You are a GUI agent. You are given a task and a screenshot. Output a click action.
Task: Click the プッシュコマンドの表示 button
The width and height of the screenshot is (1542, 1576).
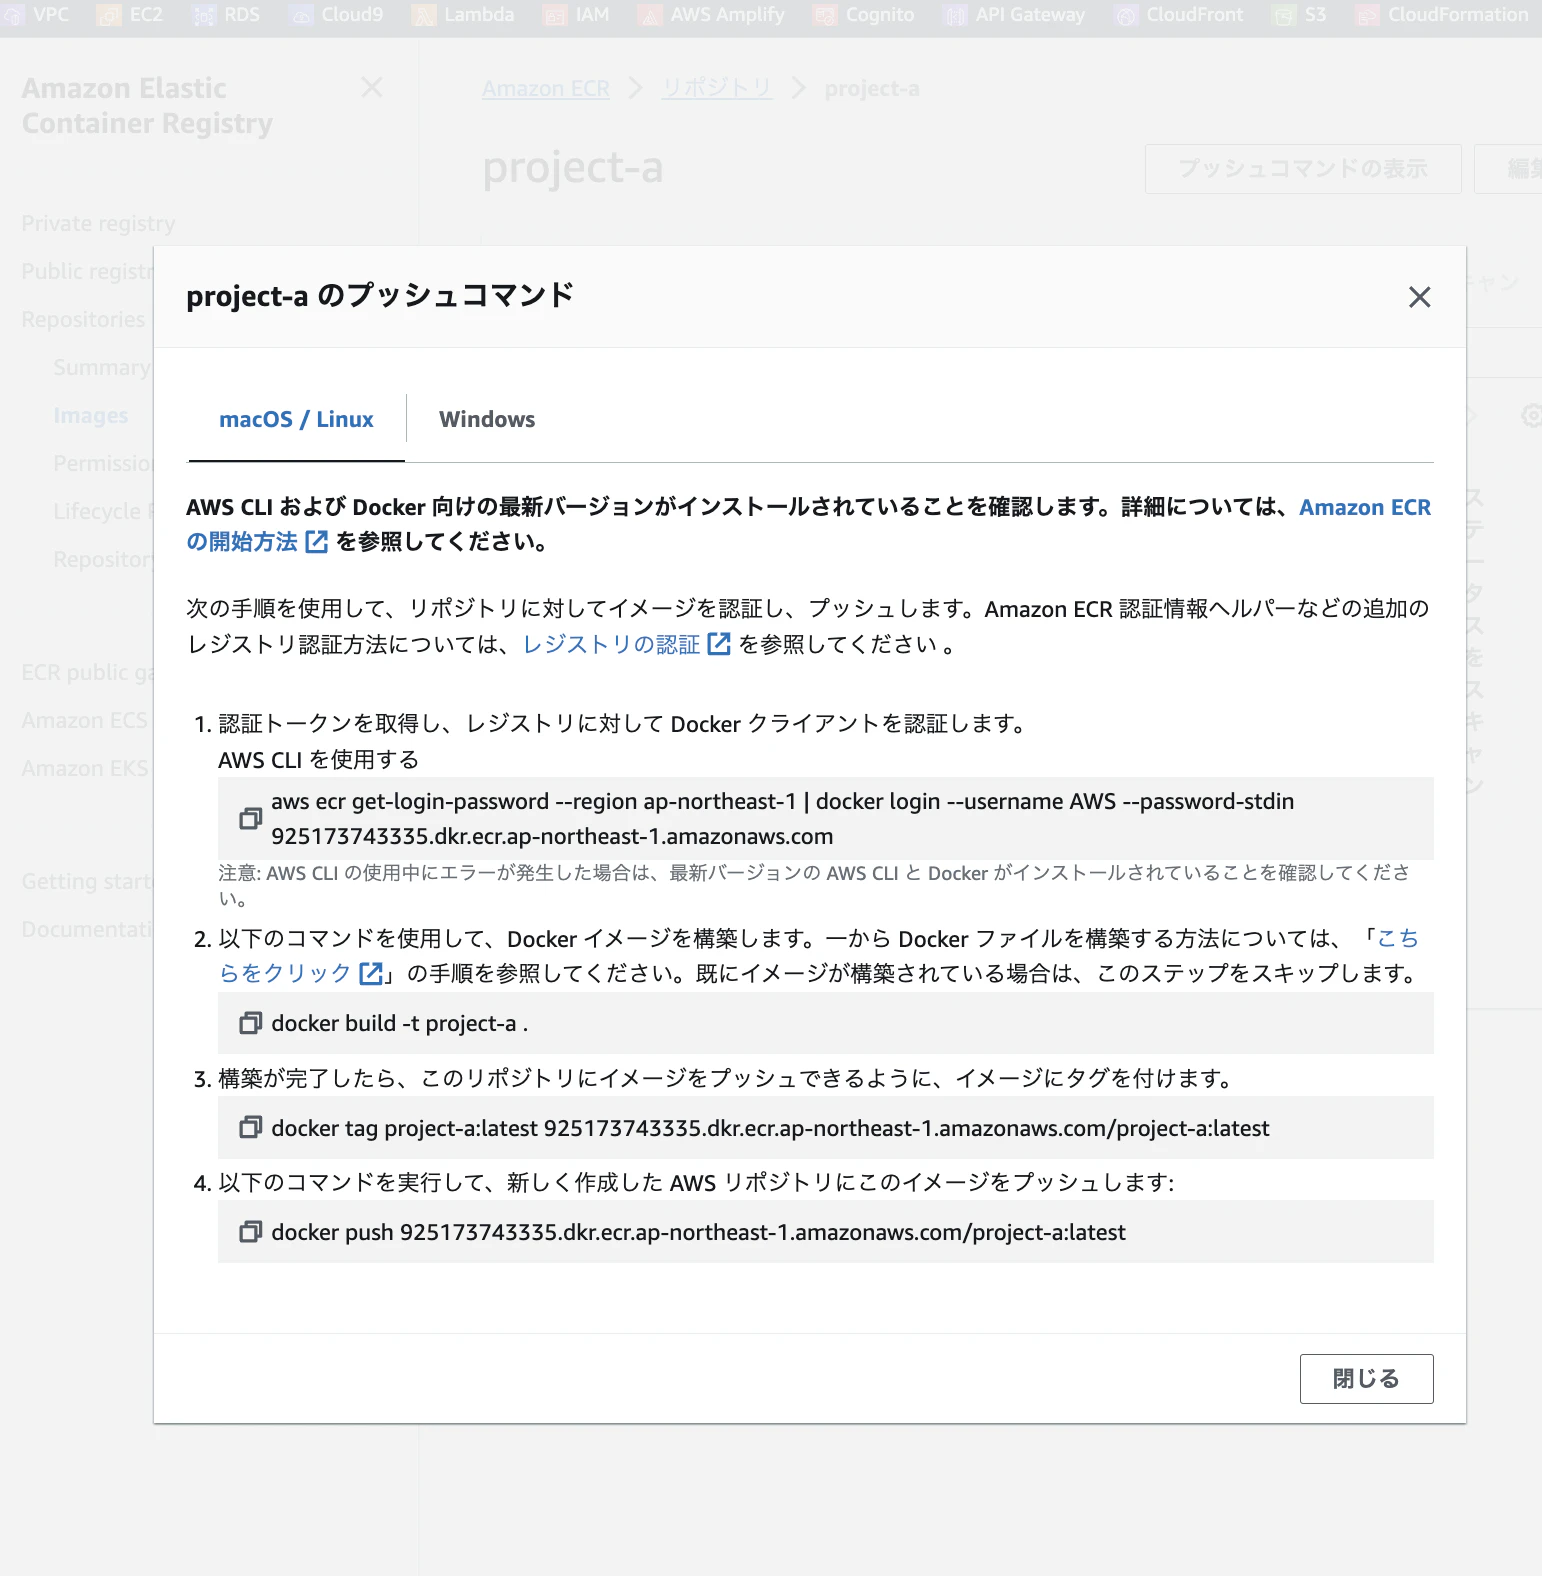click(1303, 168)
